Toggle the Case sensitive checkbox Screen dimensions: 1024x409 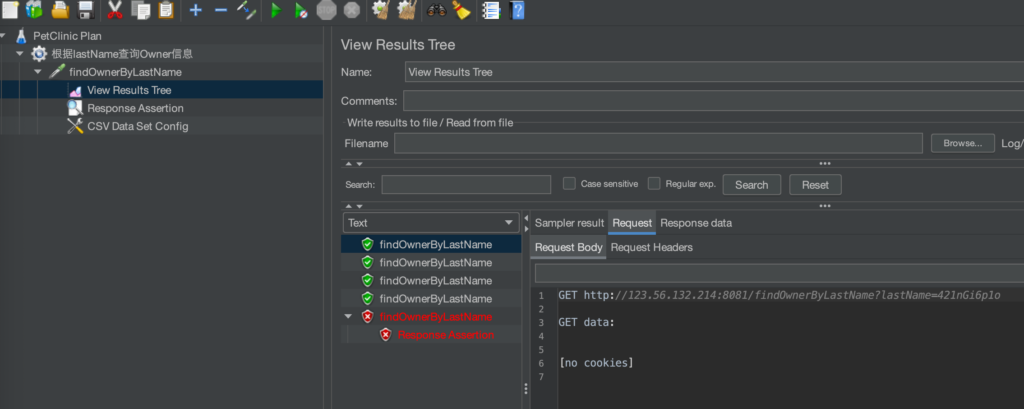click(x=569, y=184)
